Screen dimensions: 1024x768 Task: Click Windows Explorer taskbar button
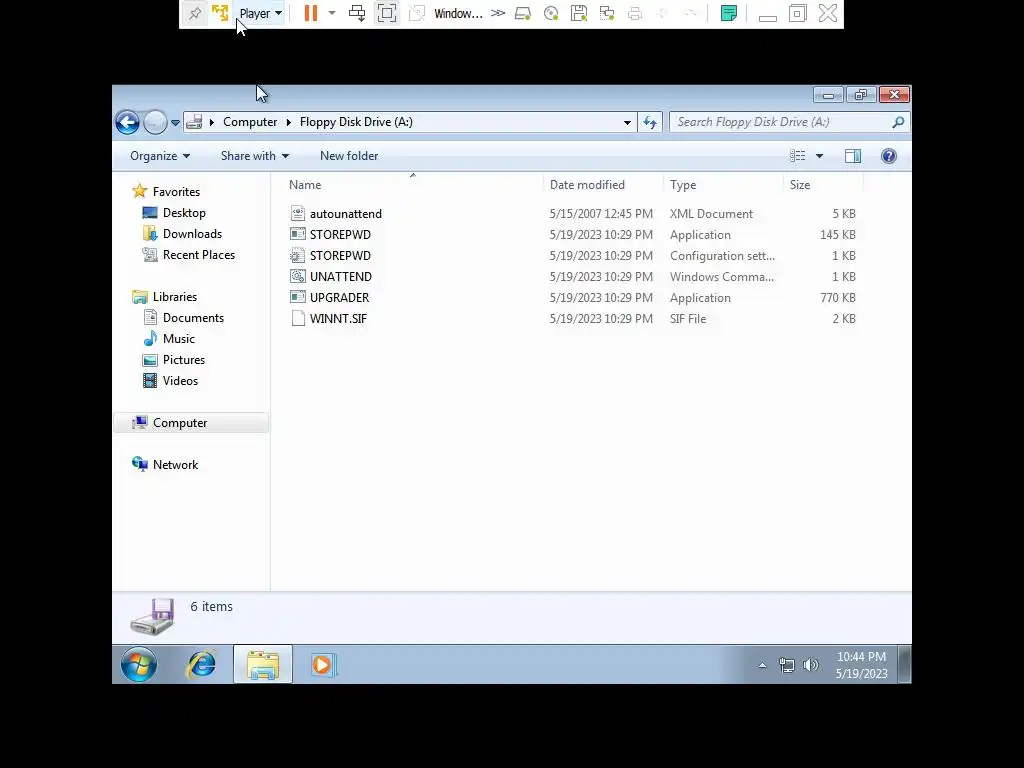tap(263, 665)
